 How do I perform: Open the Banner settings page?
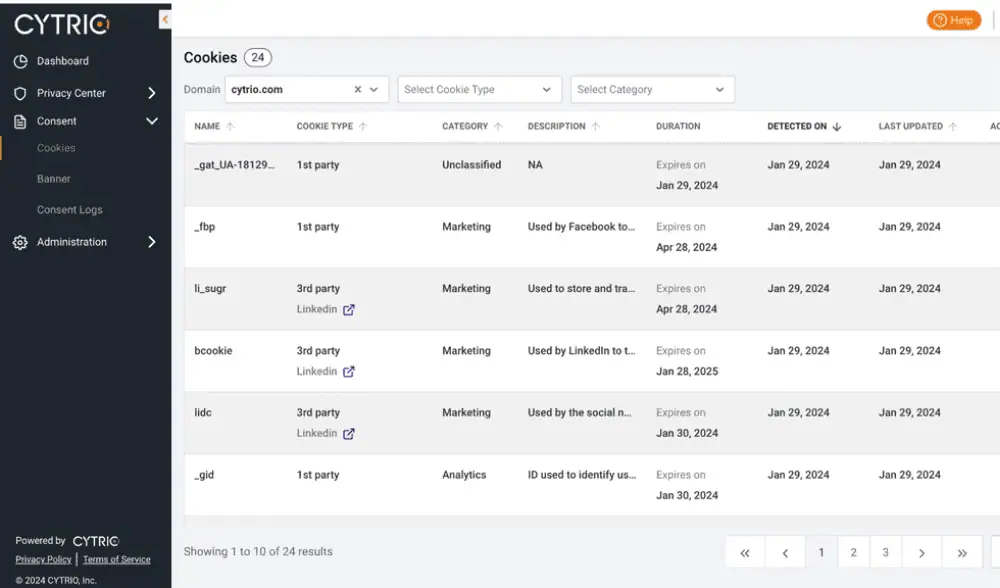coord(54,179)
